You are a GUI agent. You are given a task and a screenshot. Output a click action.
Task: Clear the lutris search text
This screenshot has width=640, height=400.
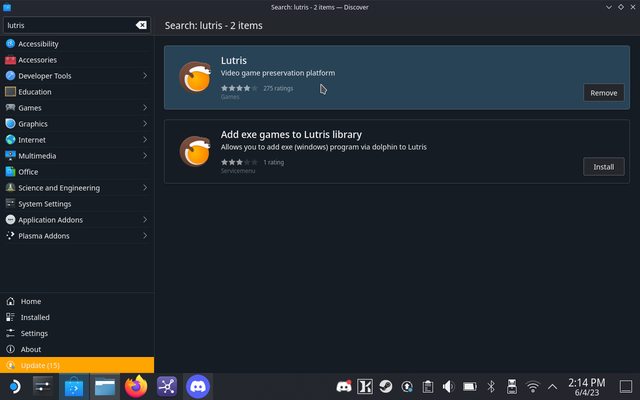[x=141, y=25]
